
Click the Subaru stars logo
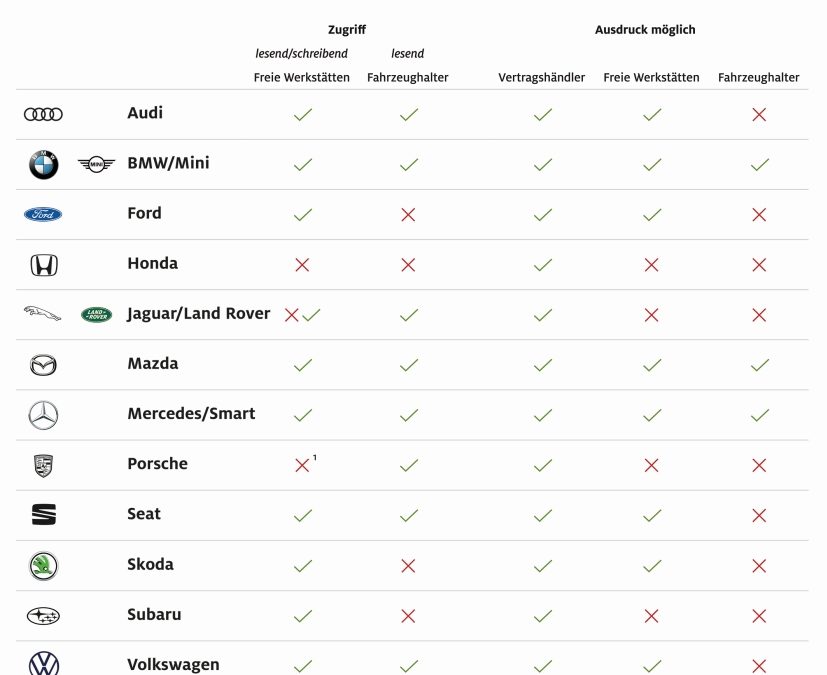(x=43, y=616)
